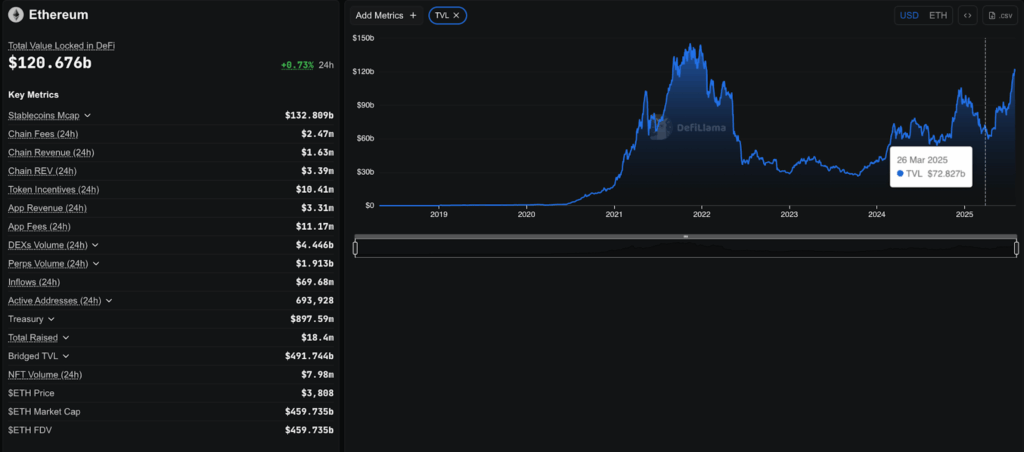Click the Chain Revenue (24h) label
The height and width of the screenshot is (452, 1024).
pos(51,152)
